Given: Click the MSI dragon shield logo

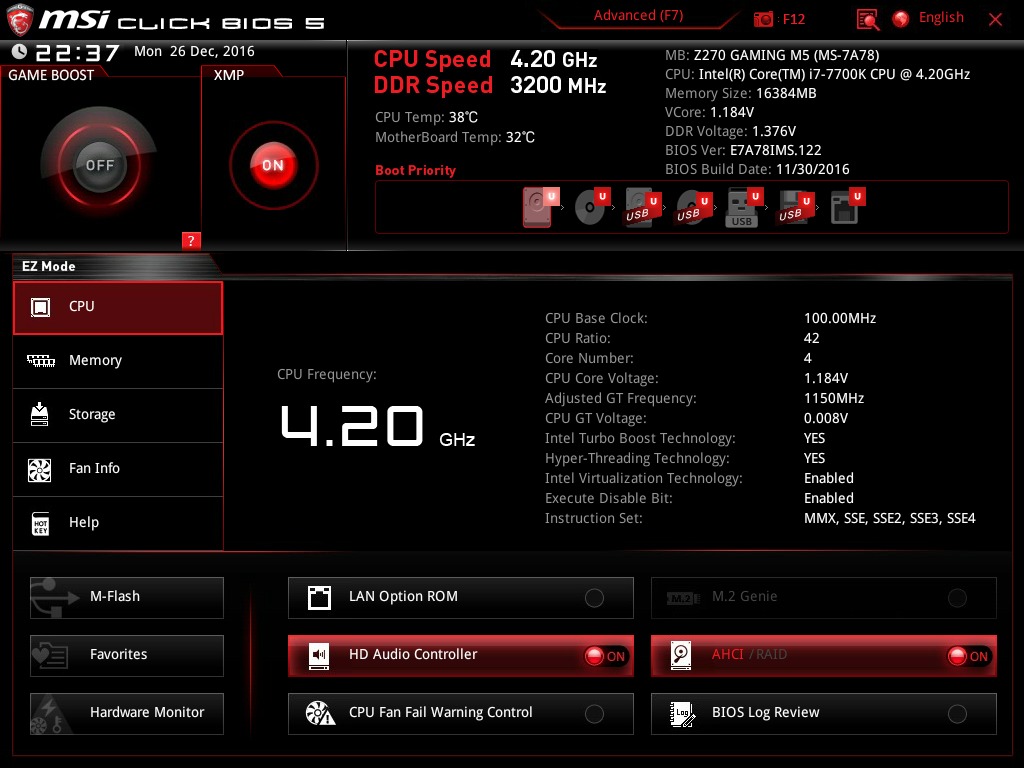Looking at the screenshot, I should [x=20, y=20].
